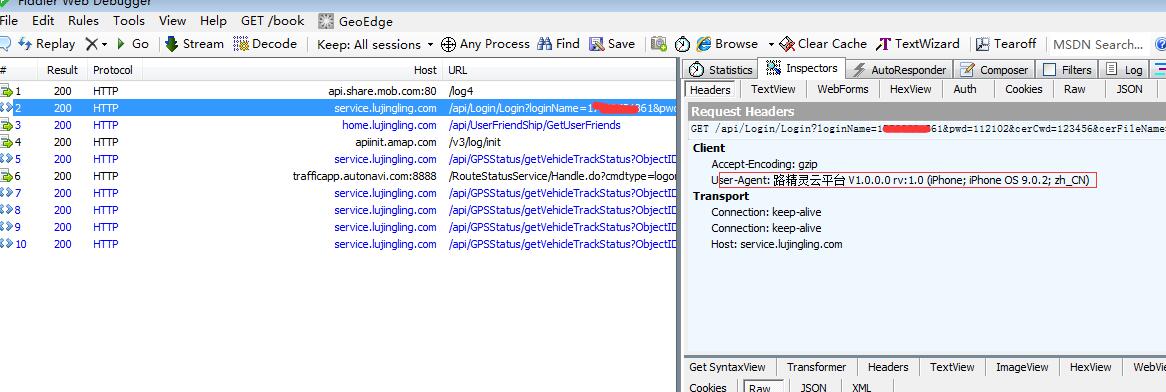Image resolution: width=1166 pixels, height=392 pixels.
Task: Select session 6 trafficapp.autonavi.com row icon
Action: coord(7,176)
